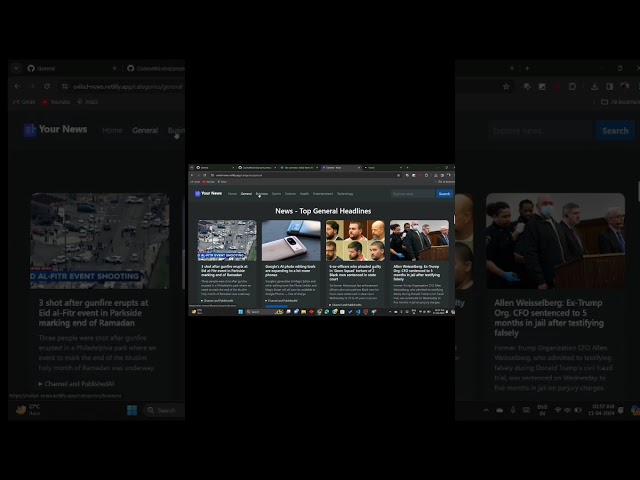Open Task View on the taskbar
Viewport: 640px width, 480px height.
click(x=288, y=311)
